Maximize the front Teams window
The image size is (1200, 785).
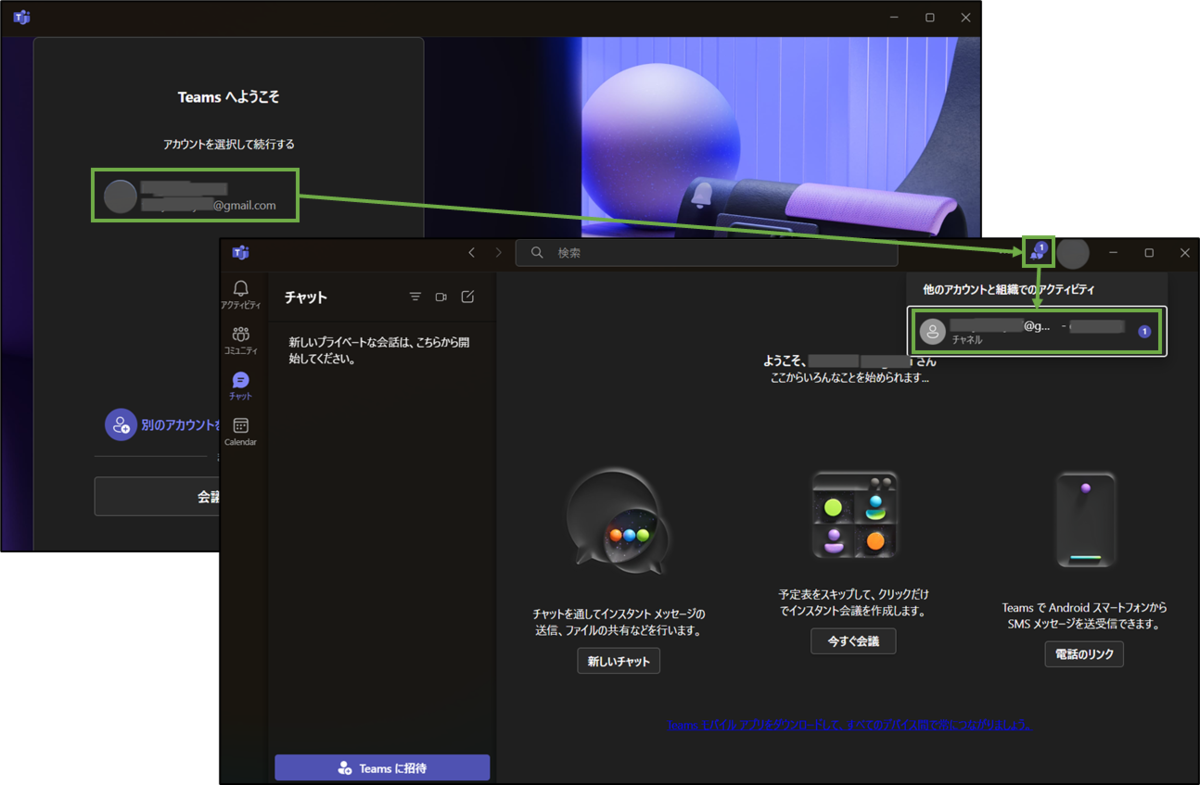(x=1149, y=253)
